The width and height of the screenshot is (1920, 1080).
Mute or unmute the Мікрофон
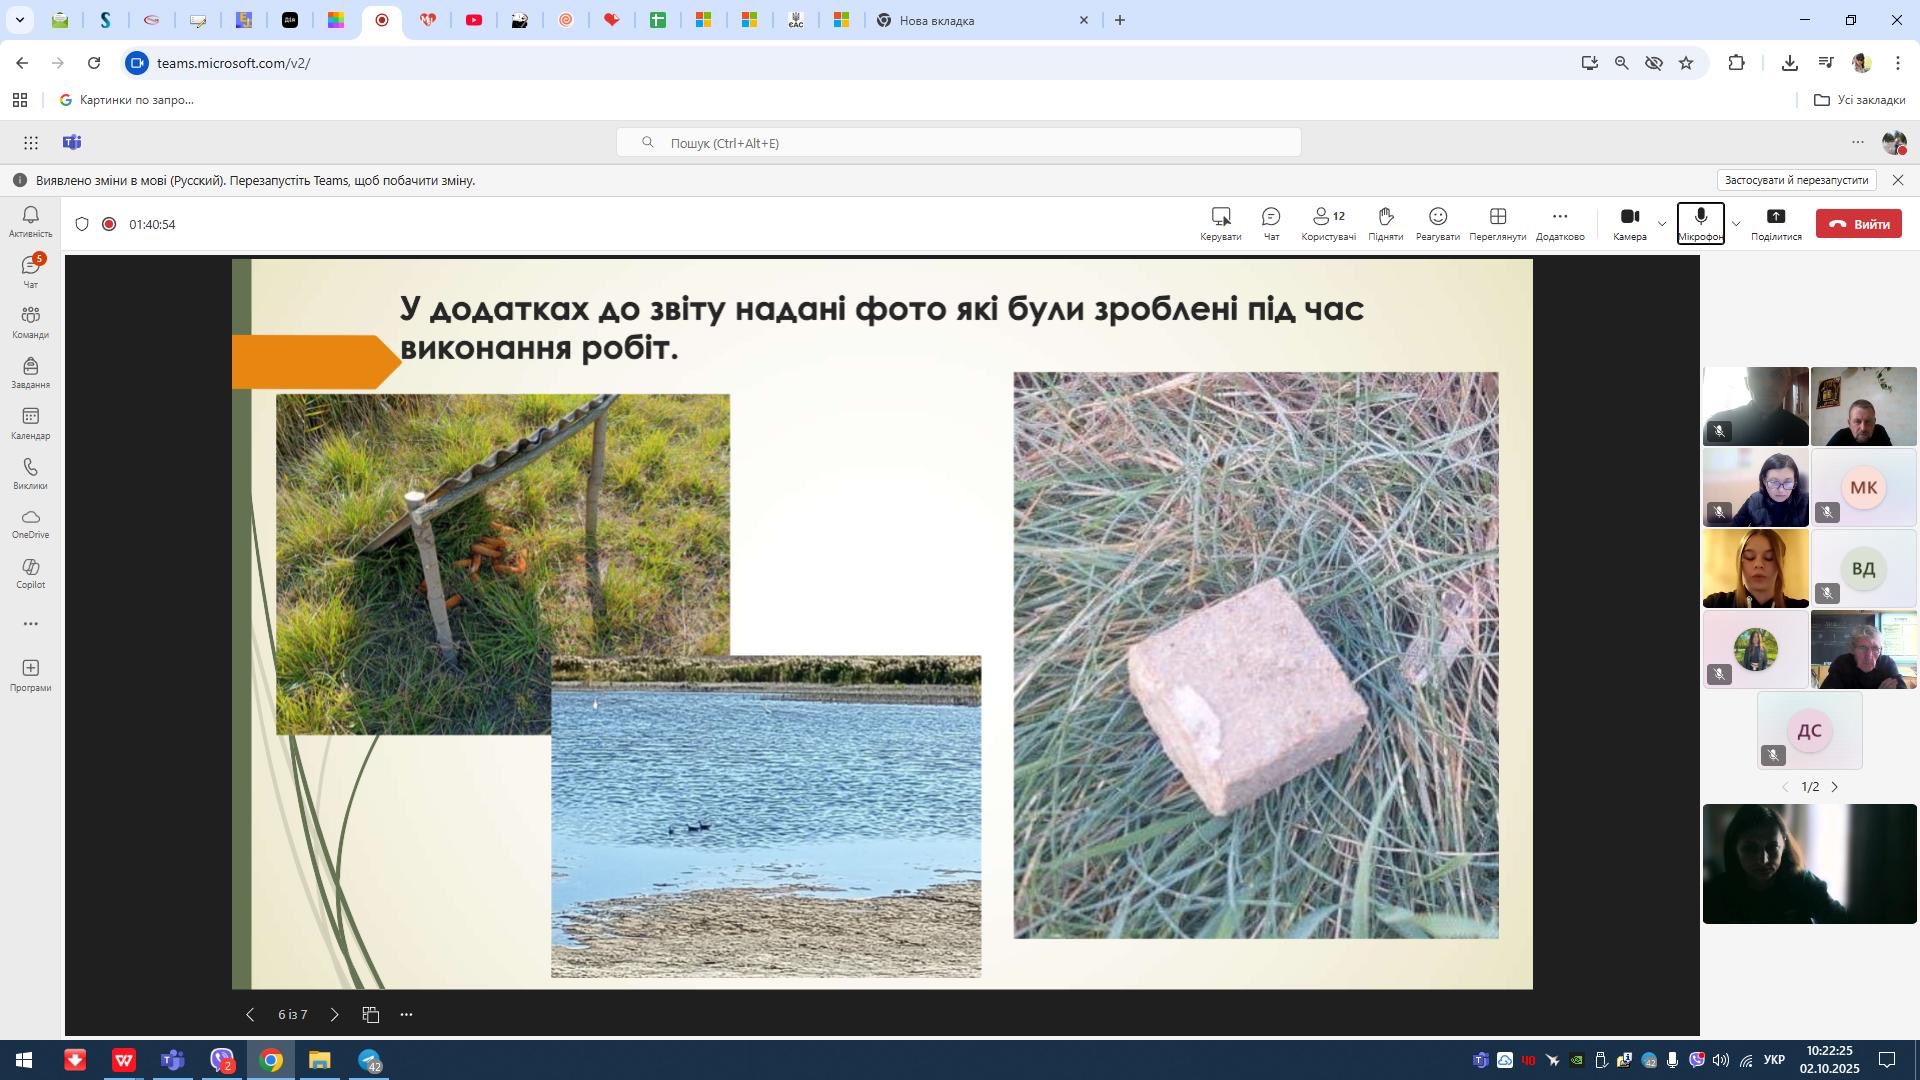(1700, 224)
